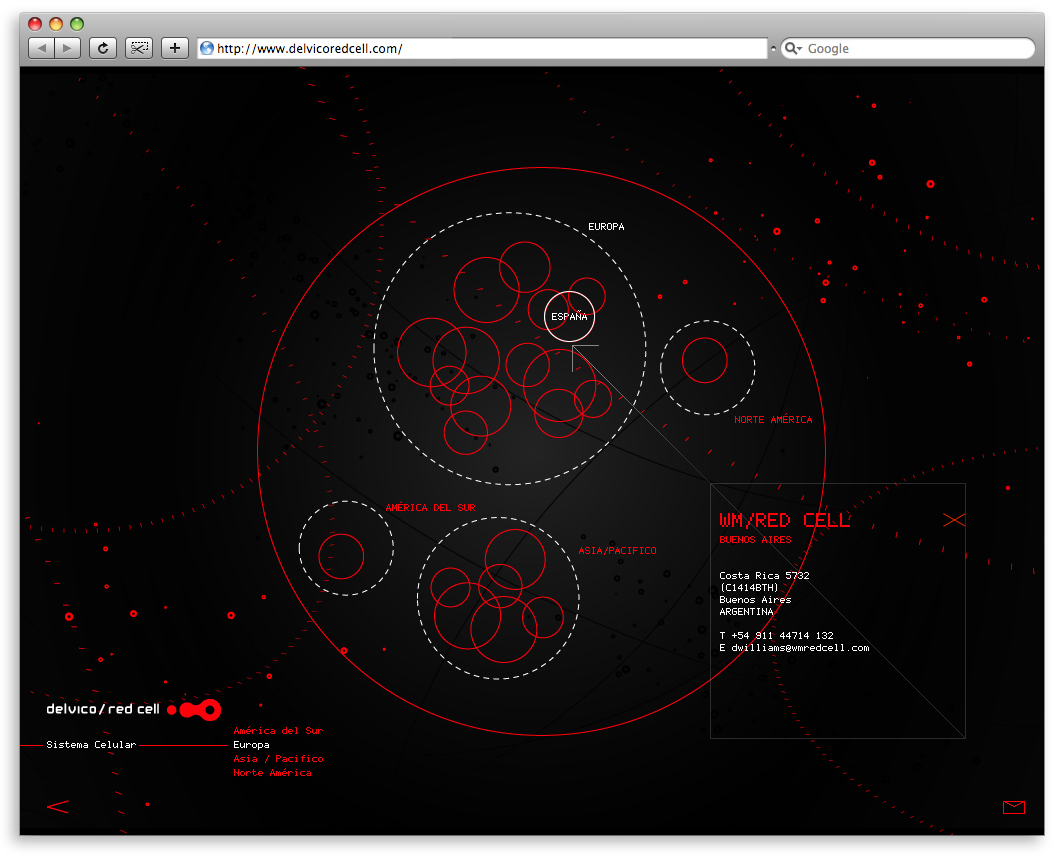Choose Asia / Pacífico menu item
Screen dimensions: 1057x860
[278, 759]
